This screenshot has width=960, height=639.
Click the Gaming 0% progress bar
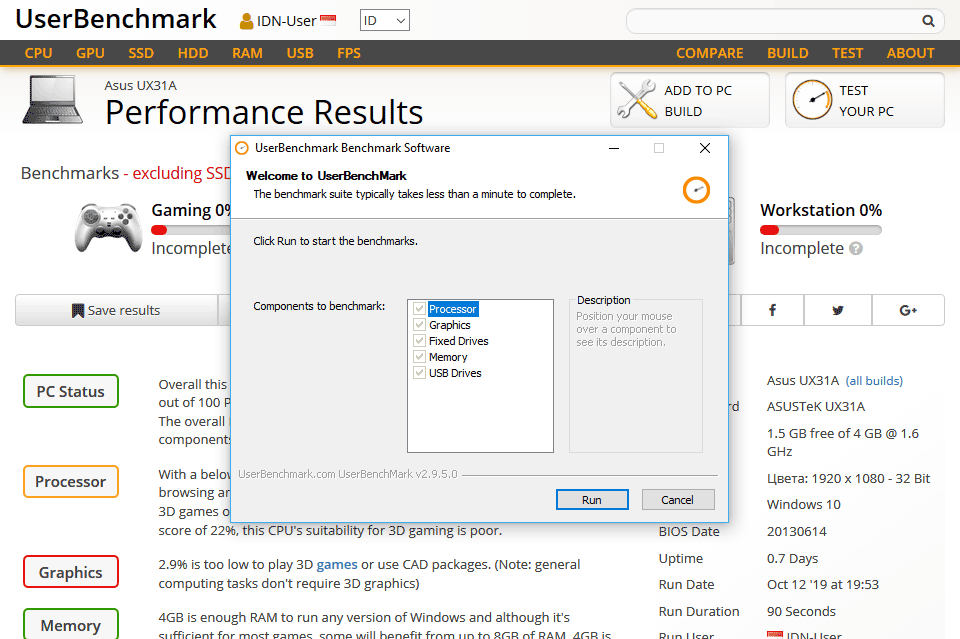point(190,230)
